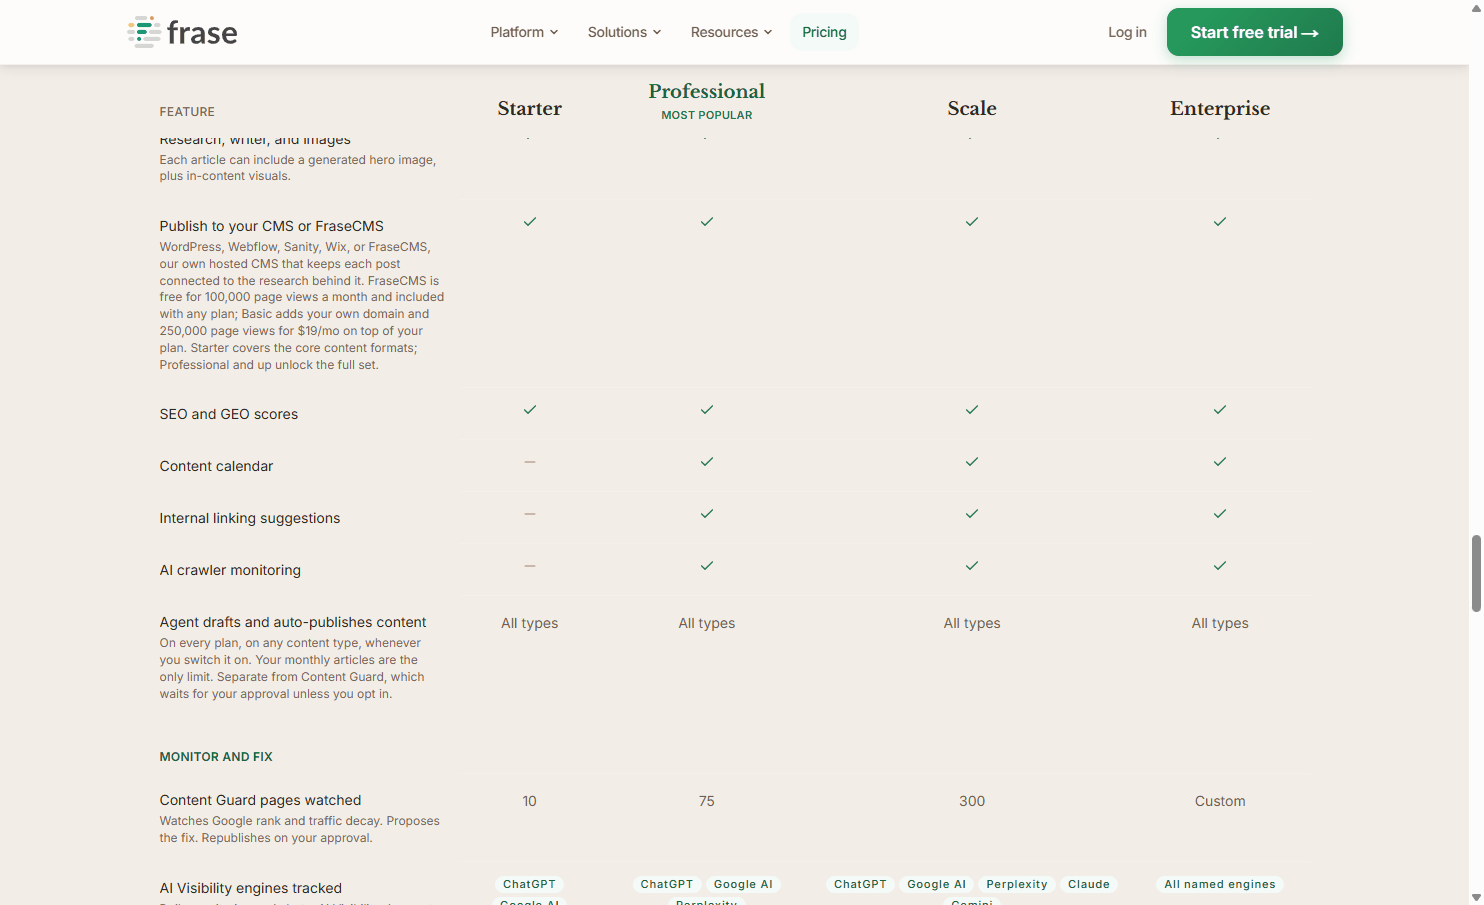Click Professional checkmark for AI crawler monitoring
The image size is (1484, 905).
(707, 566)
